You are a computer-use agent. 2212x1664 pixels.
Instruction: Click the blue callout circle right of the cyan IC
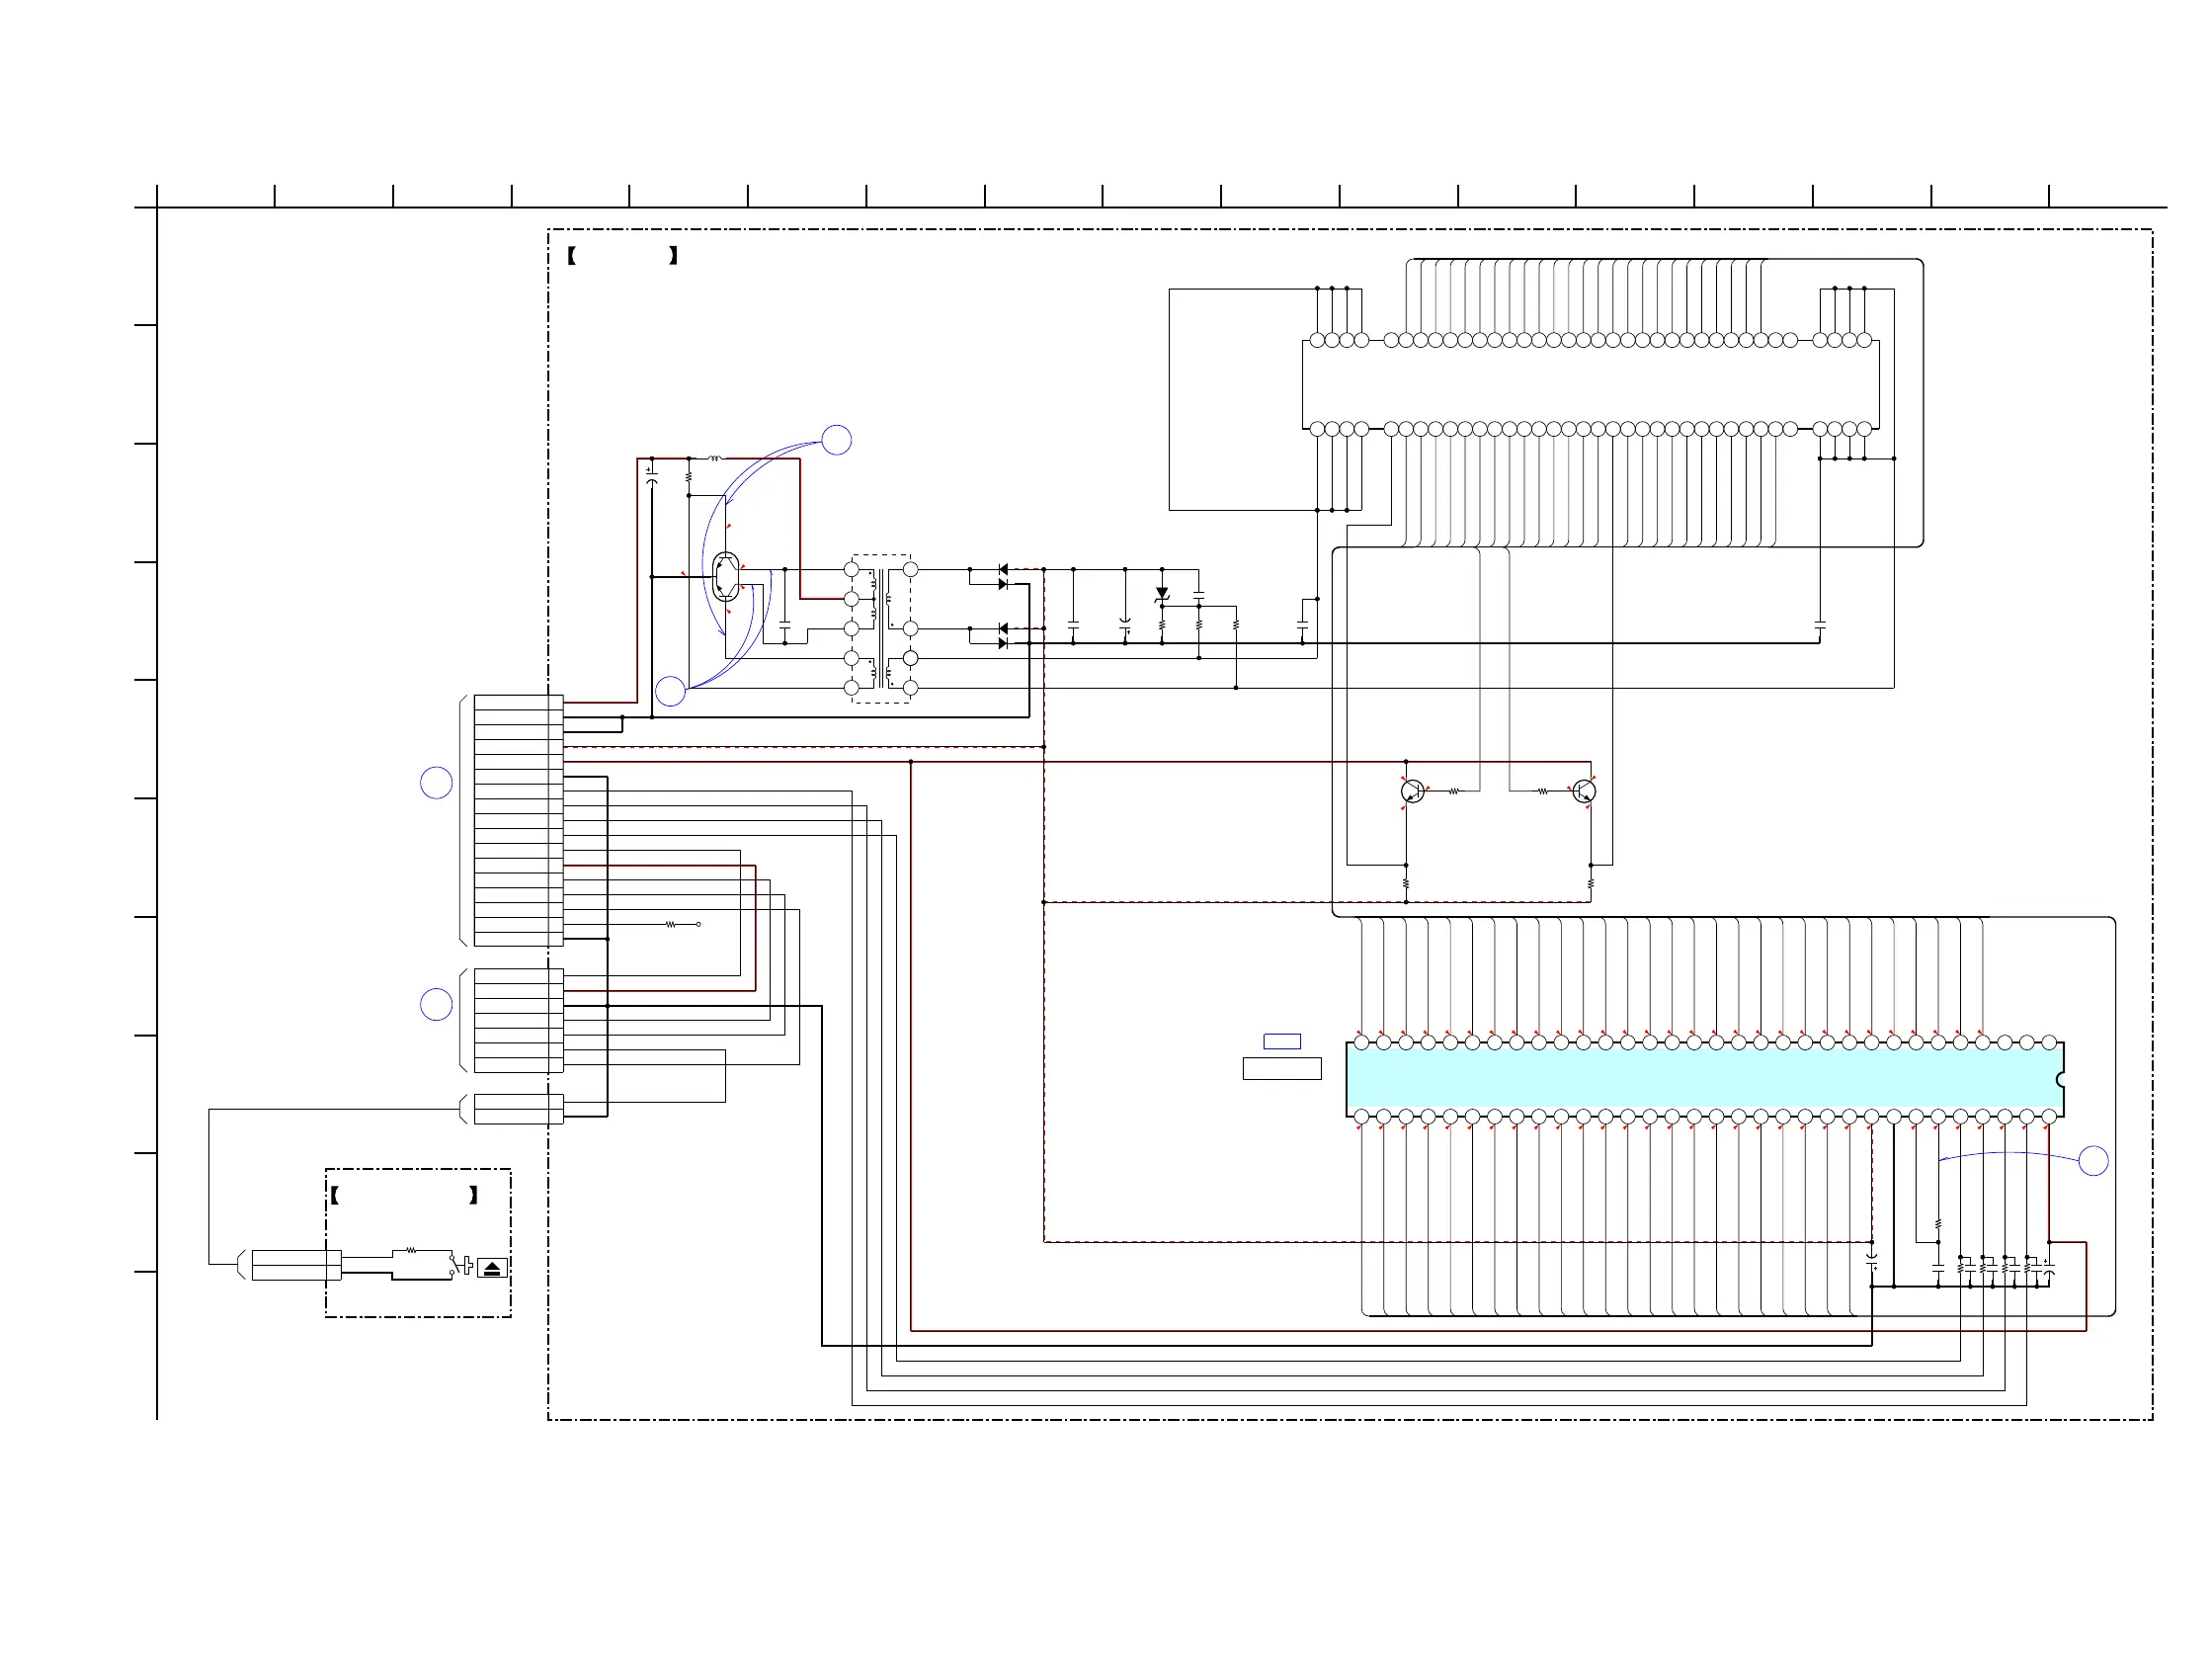coord(2093,1161)
